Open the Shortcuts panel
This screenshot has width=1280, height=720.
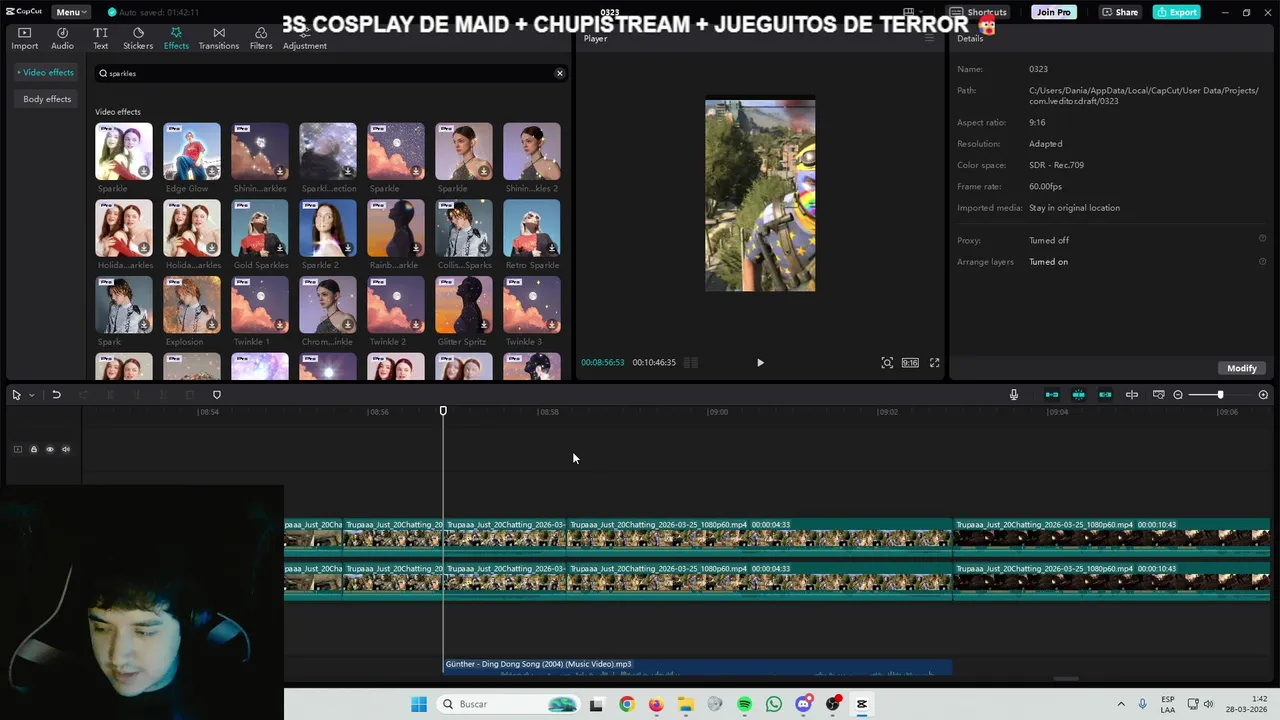click(980, 12)
